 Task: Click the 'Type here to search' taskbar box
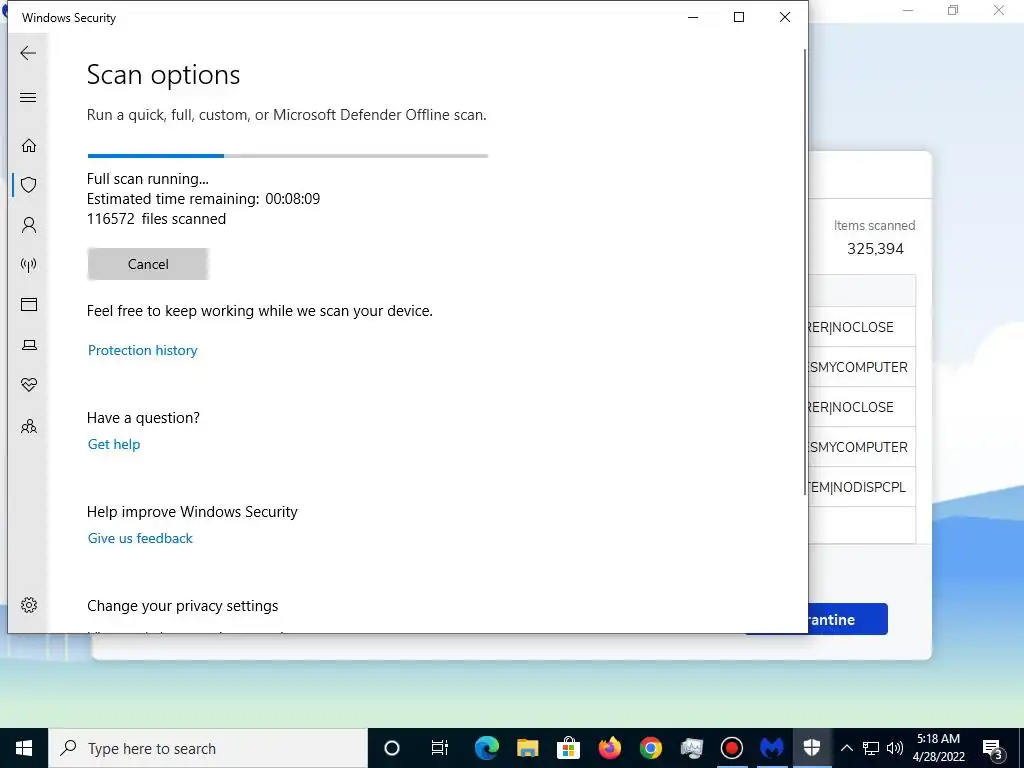208,748
